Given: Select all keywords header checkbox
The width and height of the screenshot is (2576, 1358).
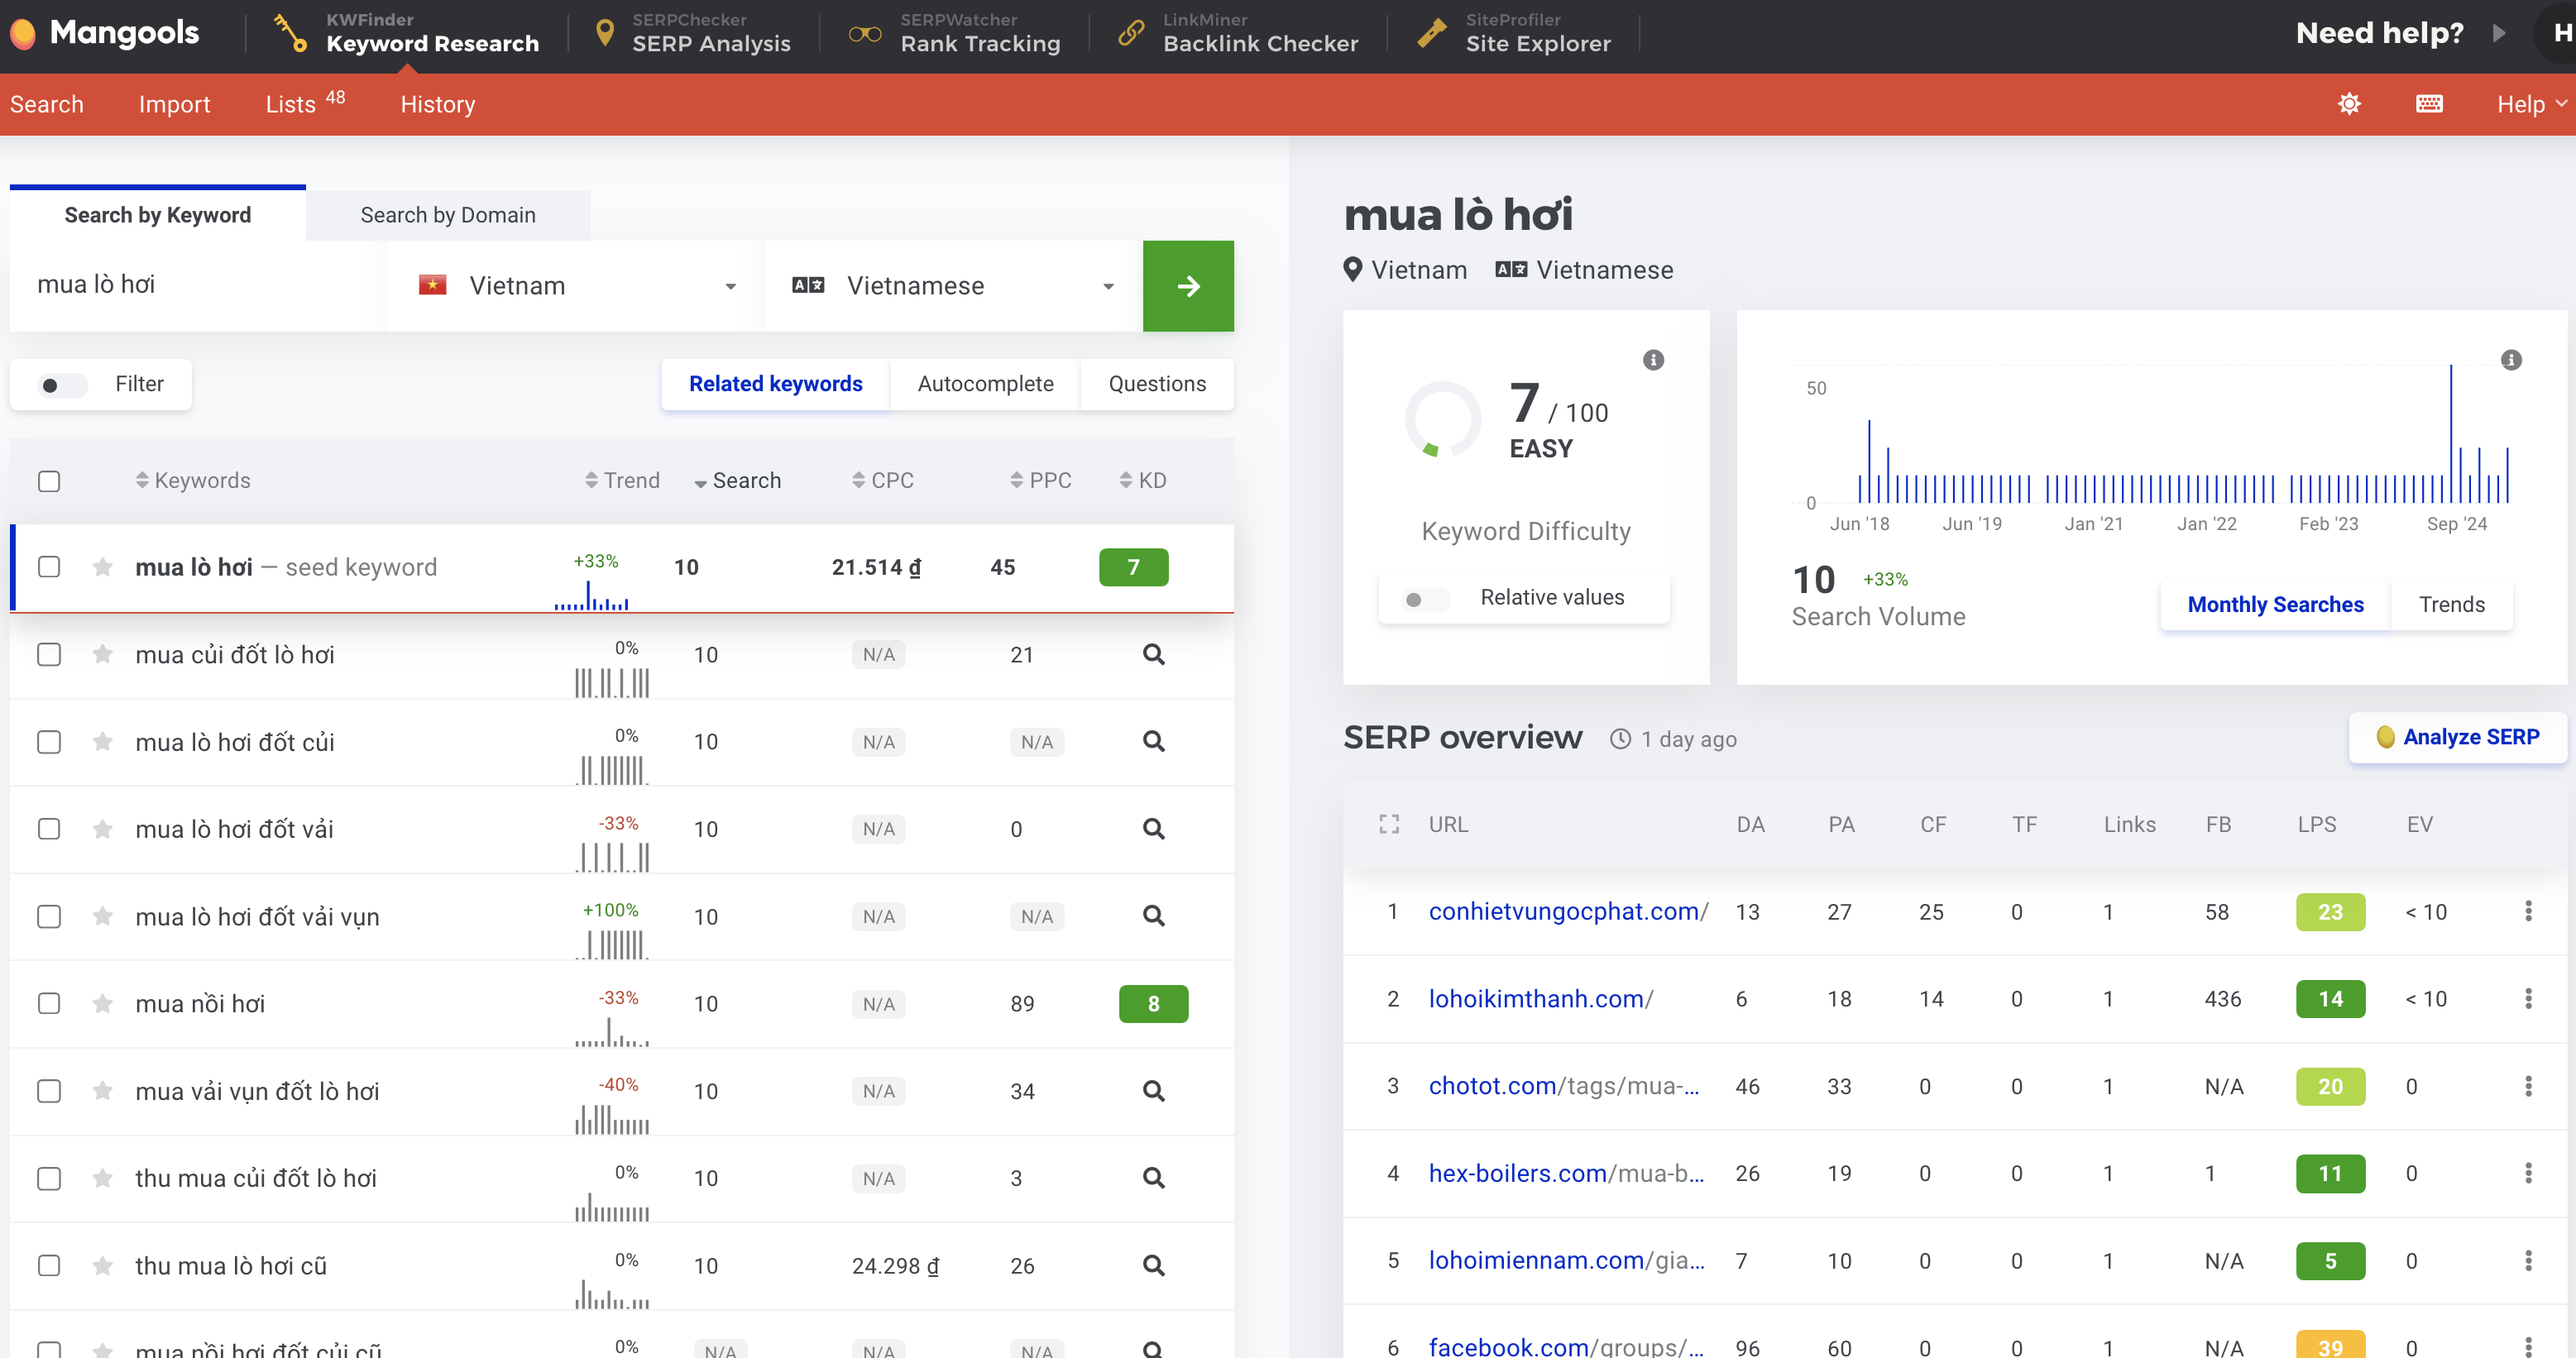Looking at the screenshot, I should pyautogui.click(x=49, y=481).
